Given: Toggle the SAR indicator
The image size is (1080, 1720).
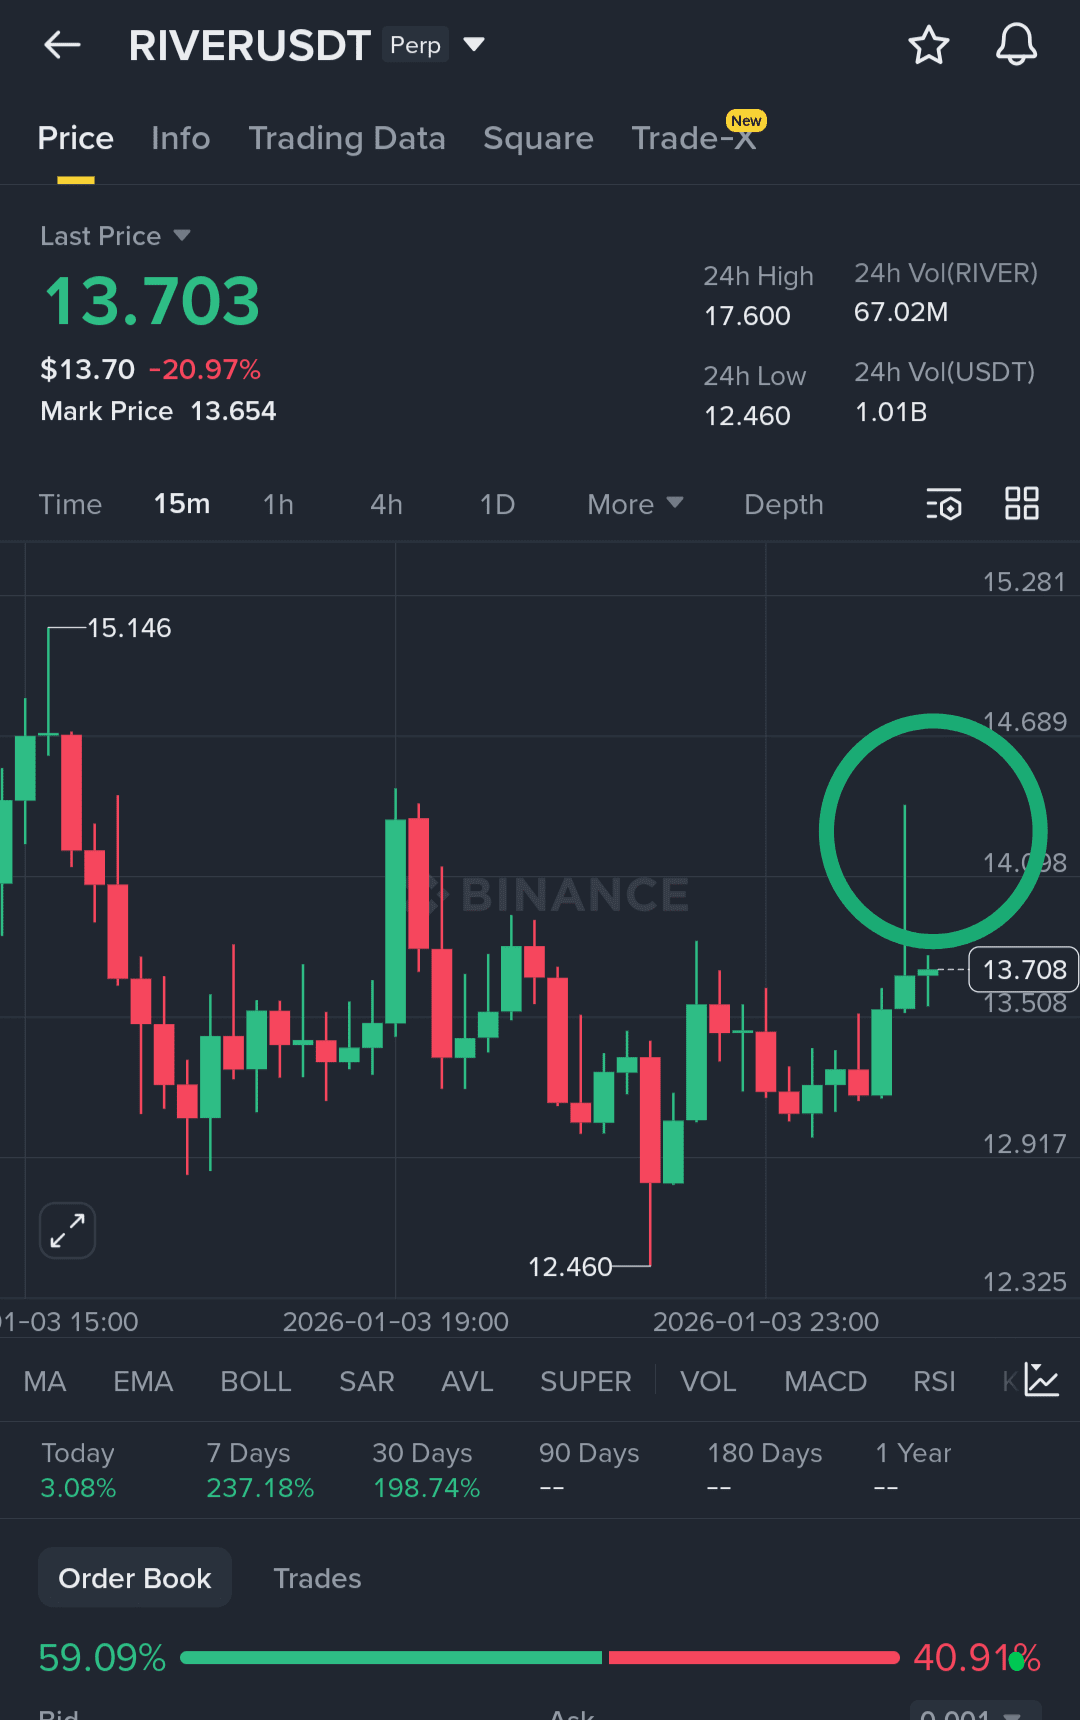Looking at the screenshot, I should coord(367,1381).
